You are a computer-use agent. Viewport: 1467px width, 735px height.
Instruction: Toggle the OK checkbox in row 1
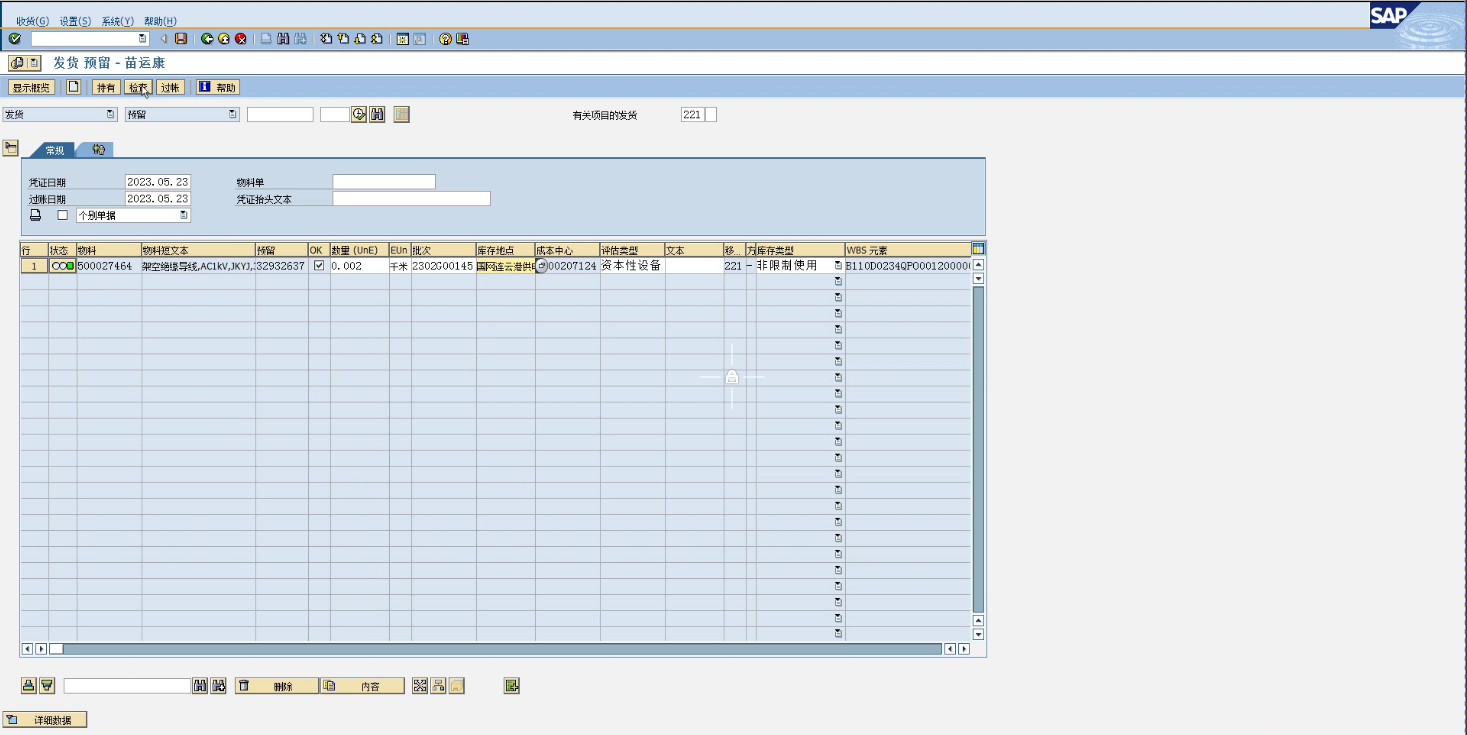[x=319, y=266]
